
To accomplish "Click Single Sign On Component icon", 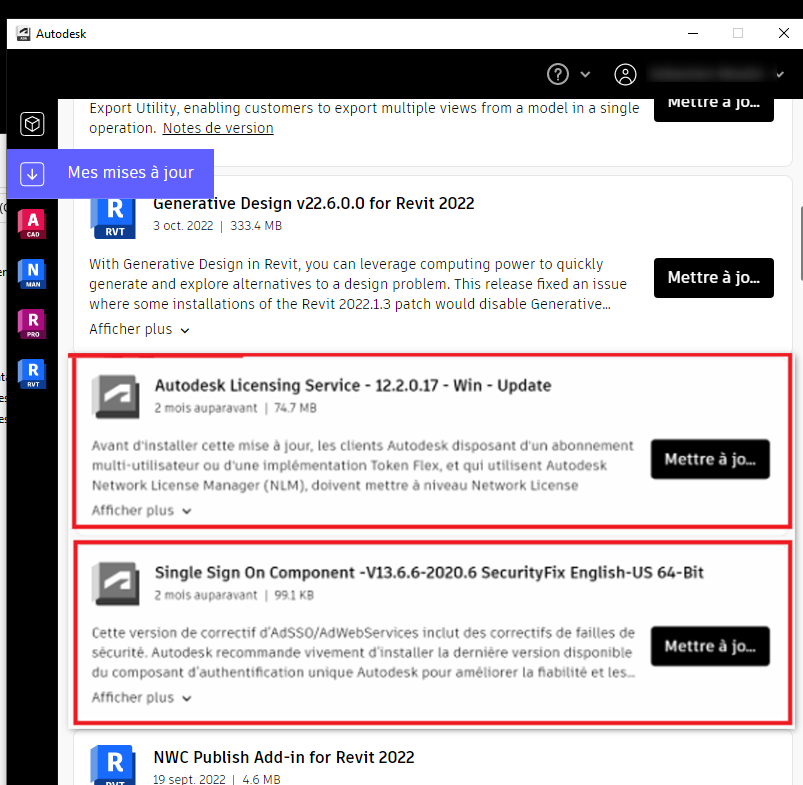I will tap(115, 583).
